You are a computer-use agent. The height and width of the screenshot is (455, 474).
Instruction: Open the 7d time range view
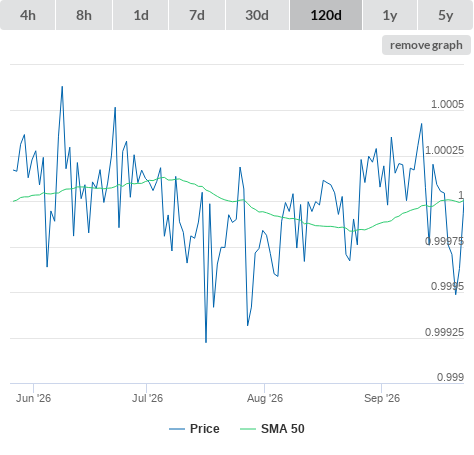click(197, 15)
